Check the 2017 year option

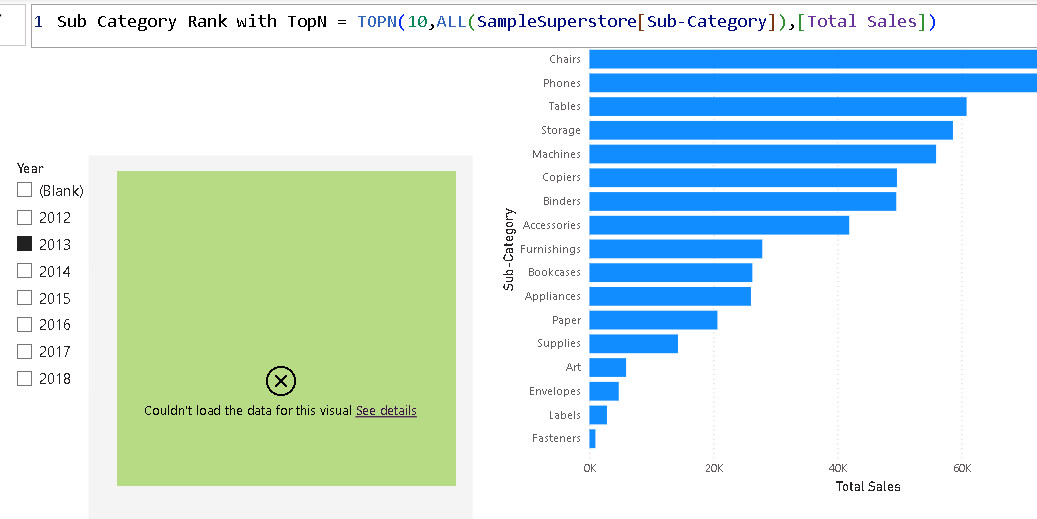tap(25, 351)
